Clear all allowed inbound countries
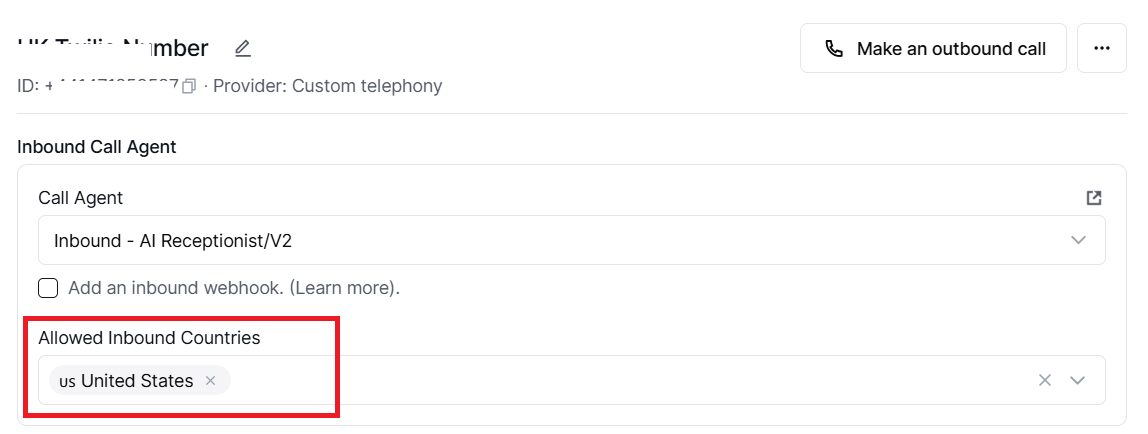Viewport: 1148px width, 434px height. [x=1045, y=380]
